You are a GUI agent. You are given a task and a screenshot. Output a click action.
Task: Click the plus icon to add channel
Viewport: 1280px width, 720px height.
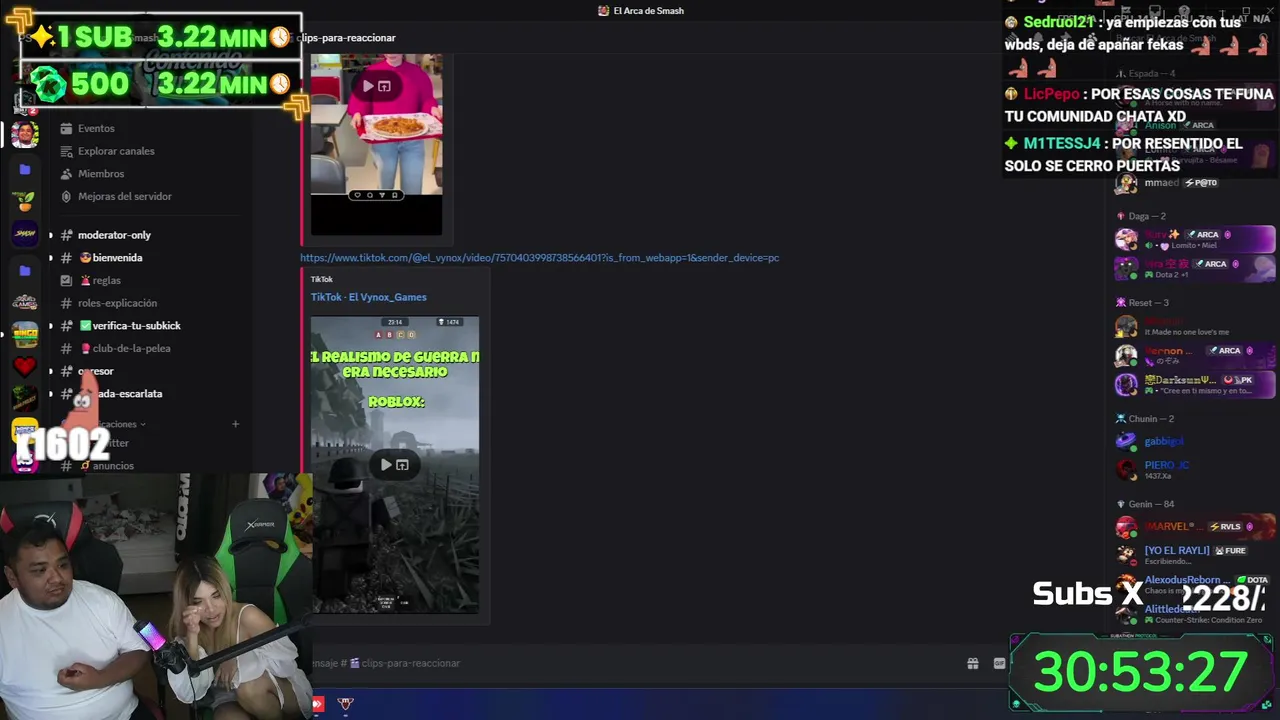[x=235, y=424]
